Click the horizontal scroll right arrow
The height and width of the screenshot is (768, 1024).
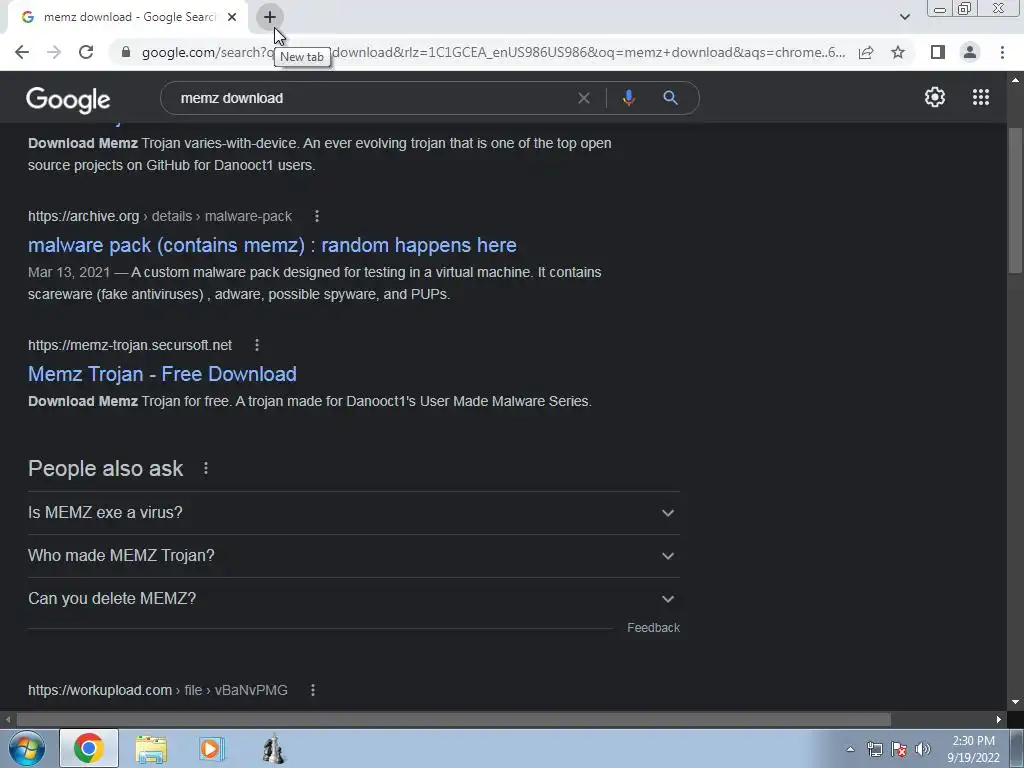point(999,719)
